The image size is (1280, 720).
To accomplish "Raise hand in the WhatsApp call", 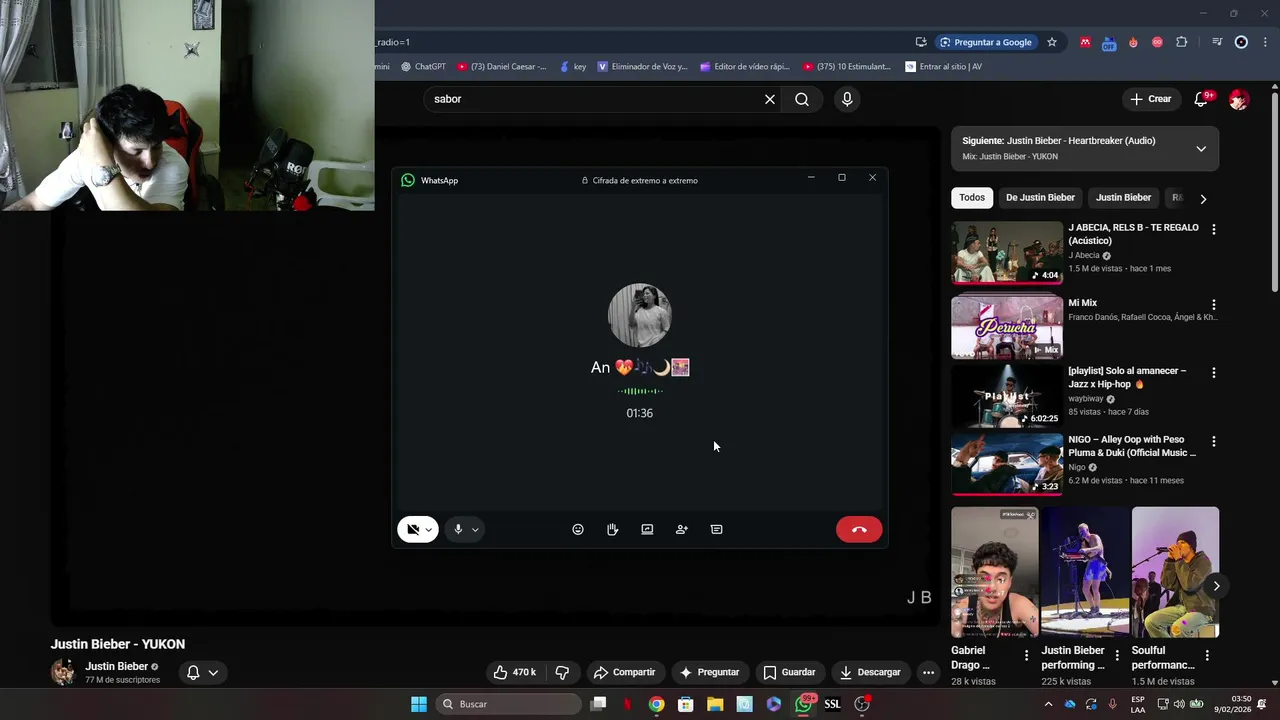I will (612, 530).
